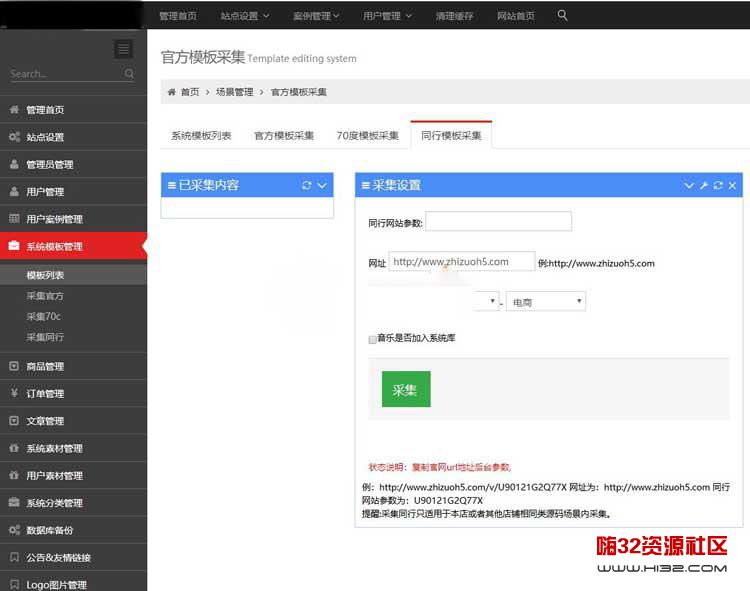Click the 网址 URL input field
The height and width of the screenshot is (591, 750).
461,262
